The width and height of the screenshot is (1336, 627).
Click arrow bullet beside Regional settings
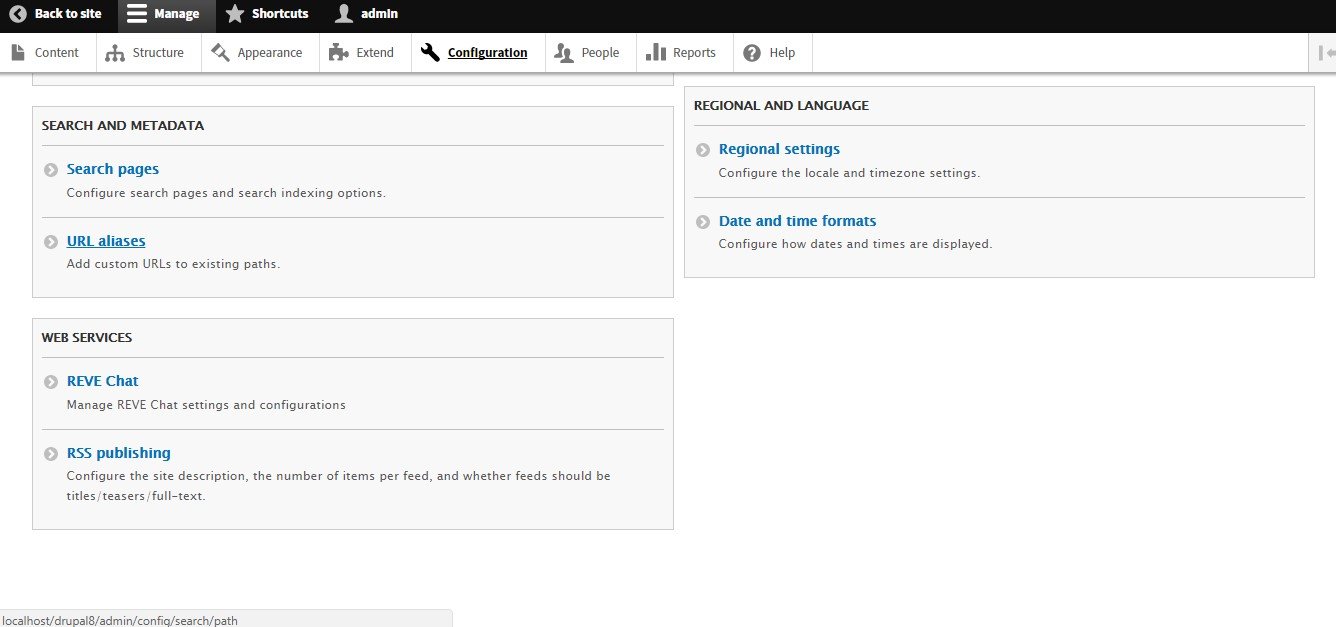pos(703,150)
